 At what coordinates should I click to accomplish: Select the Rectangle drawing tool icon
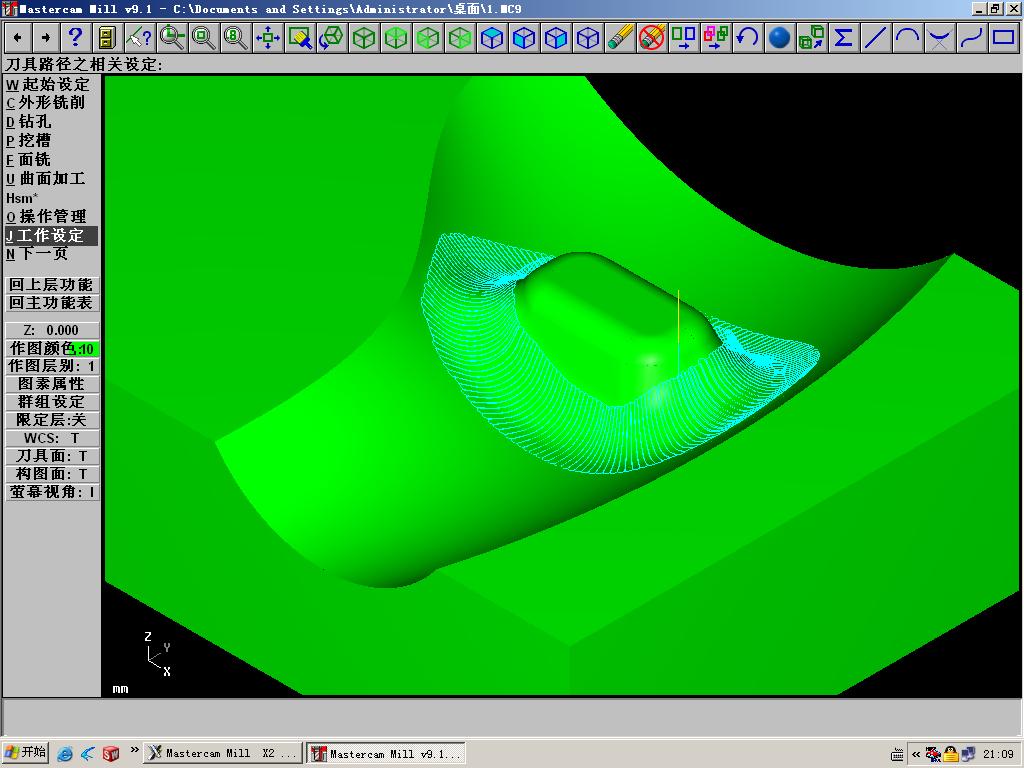coord(1004,37)
